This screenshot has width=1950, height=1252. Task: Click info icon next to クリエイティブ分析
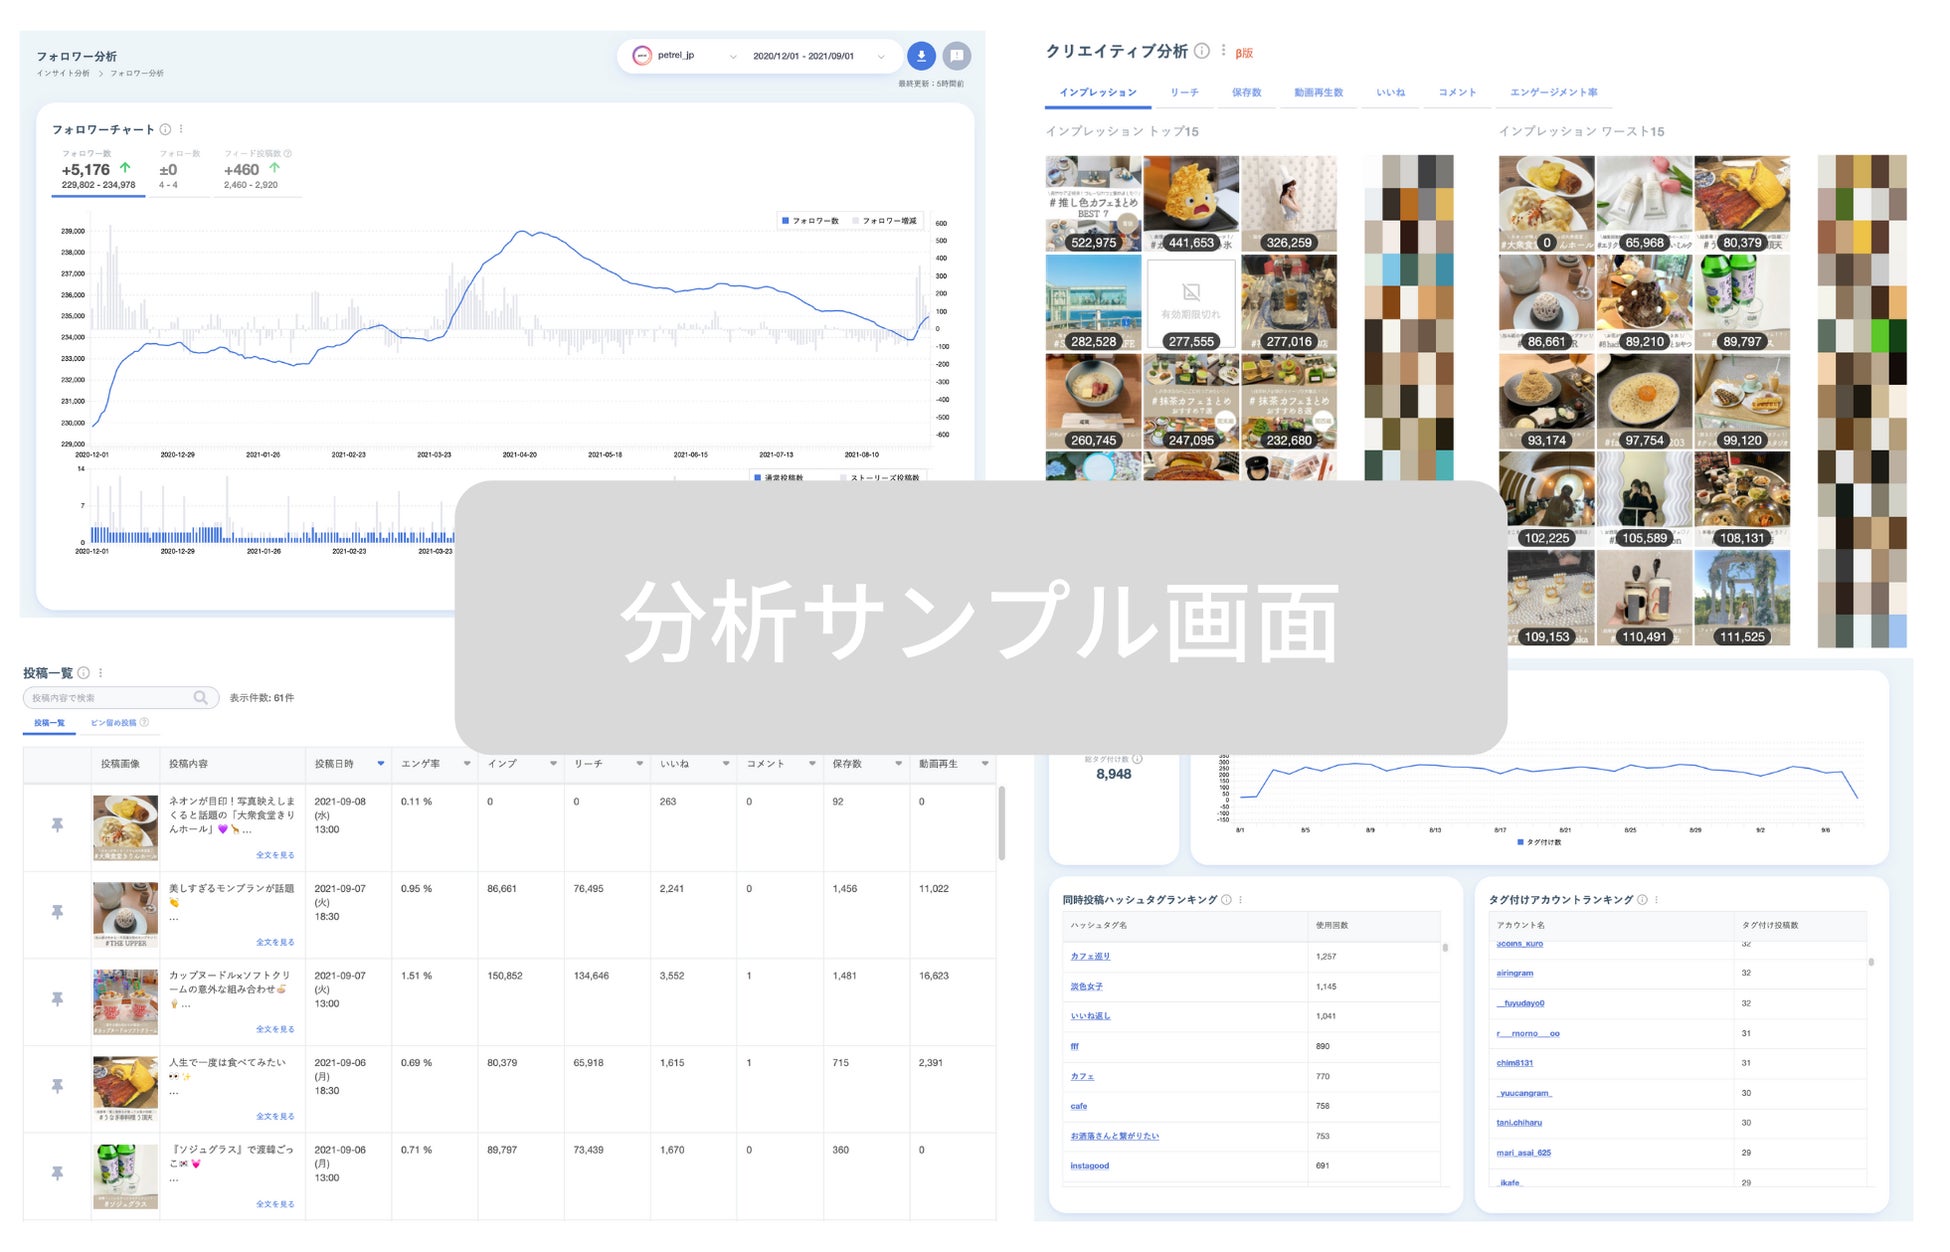click(x=1202, y=51)
